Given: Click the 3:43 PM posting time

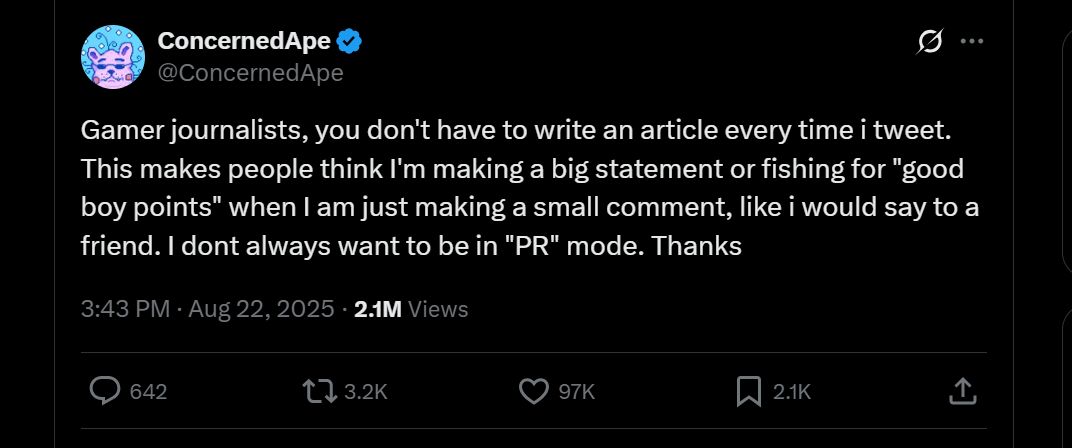Looking at the screenshot, I should pyautogui.click(x=125, y=309).
